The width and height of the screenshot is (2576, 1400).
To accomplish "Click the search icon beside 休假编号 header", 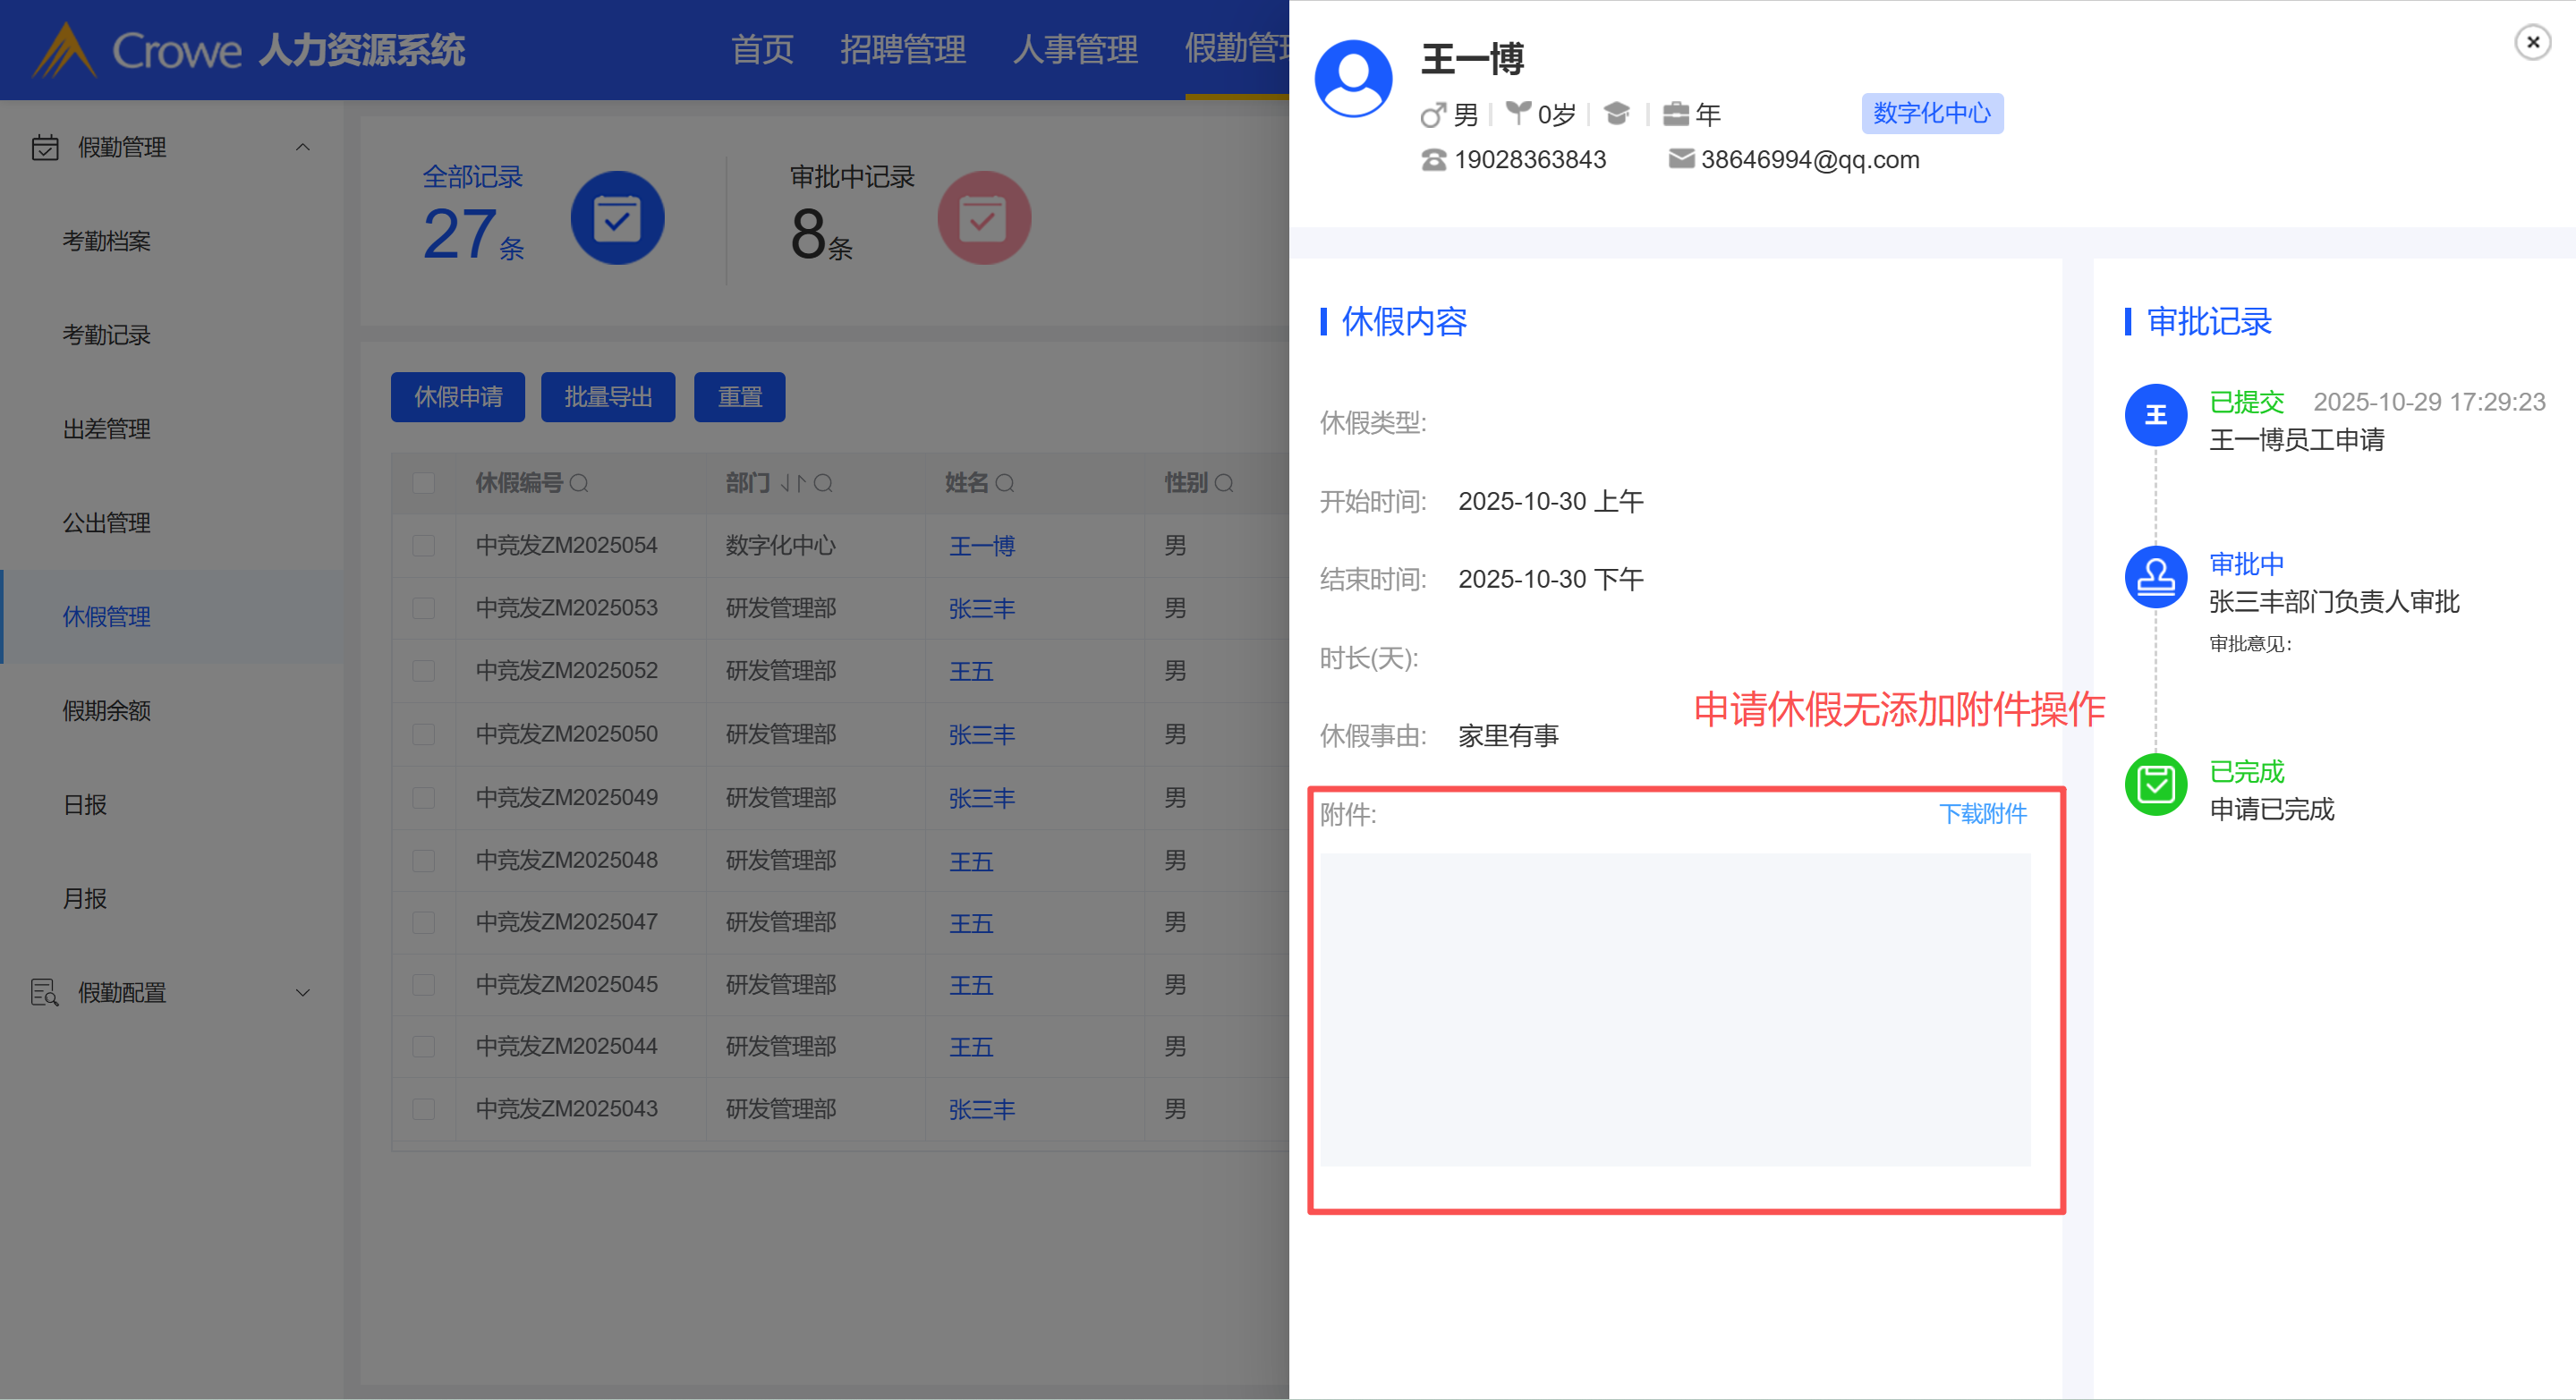I will click(579, 484).
